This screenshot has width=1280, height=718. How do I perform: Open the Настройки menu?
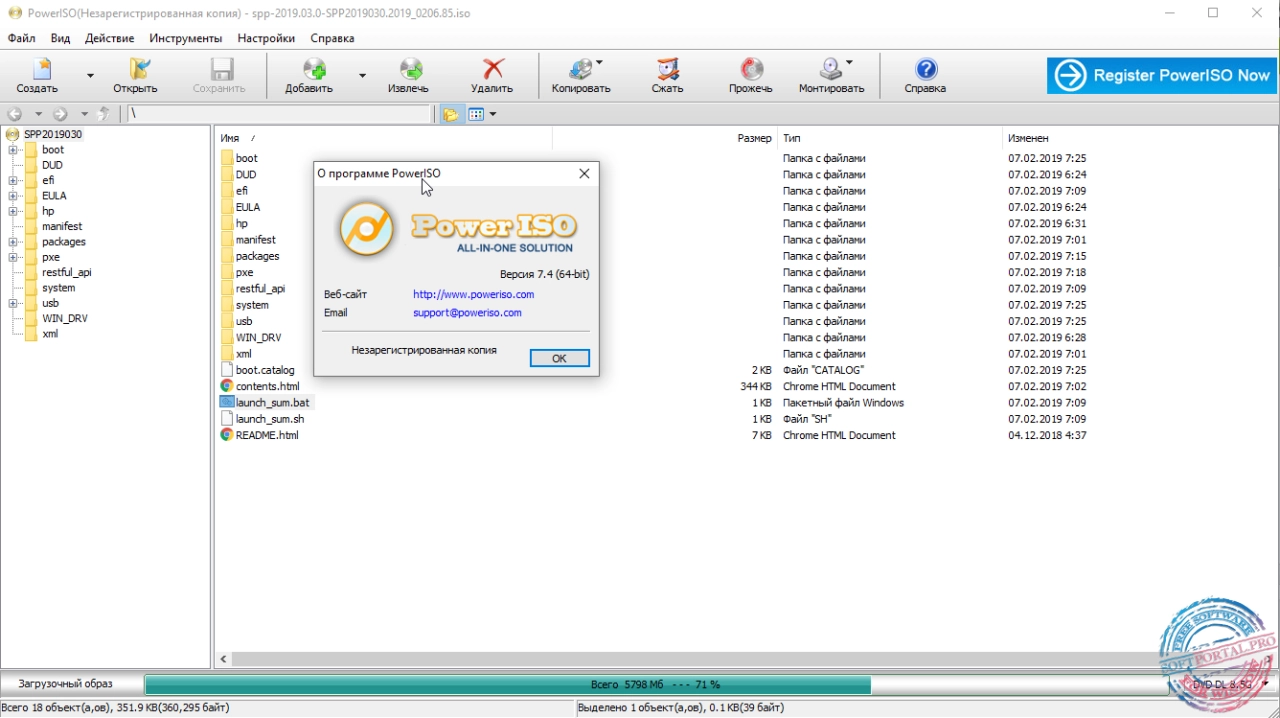pos(266,38)
